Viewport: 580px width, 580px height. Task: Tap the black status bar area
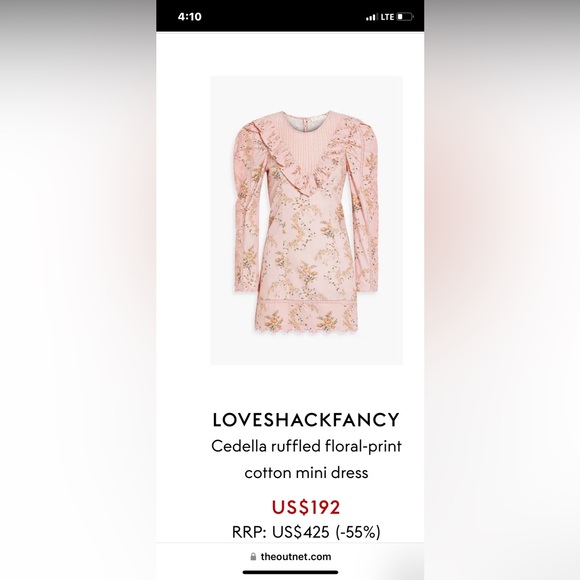coord(290,16)
